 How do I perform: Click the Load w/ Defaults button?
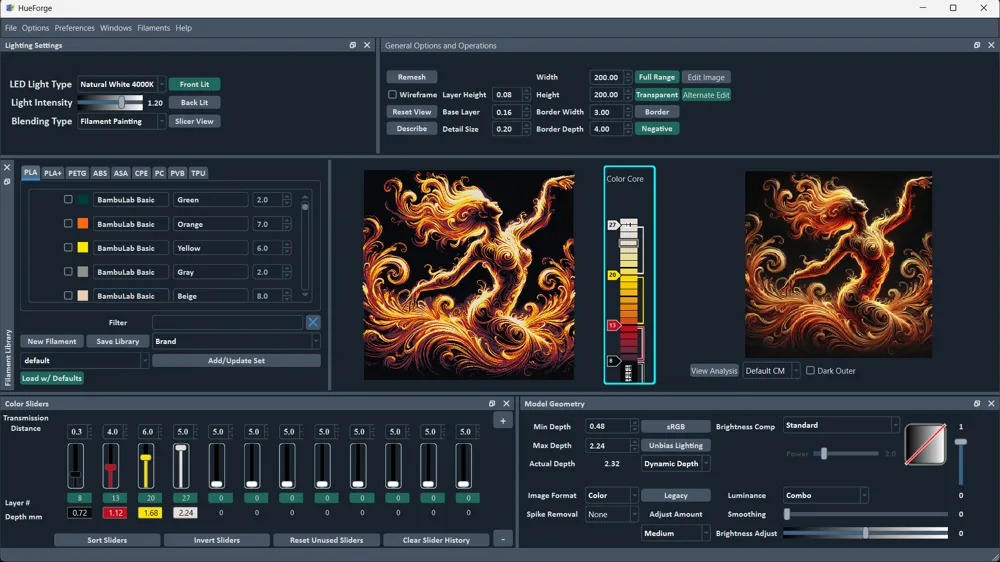pos(52,378)
